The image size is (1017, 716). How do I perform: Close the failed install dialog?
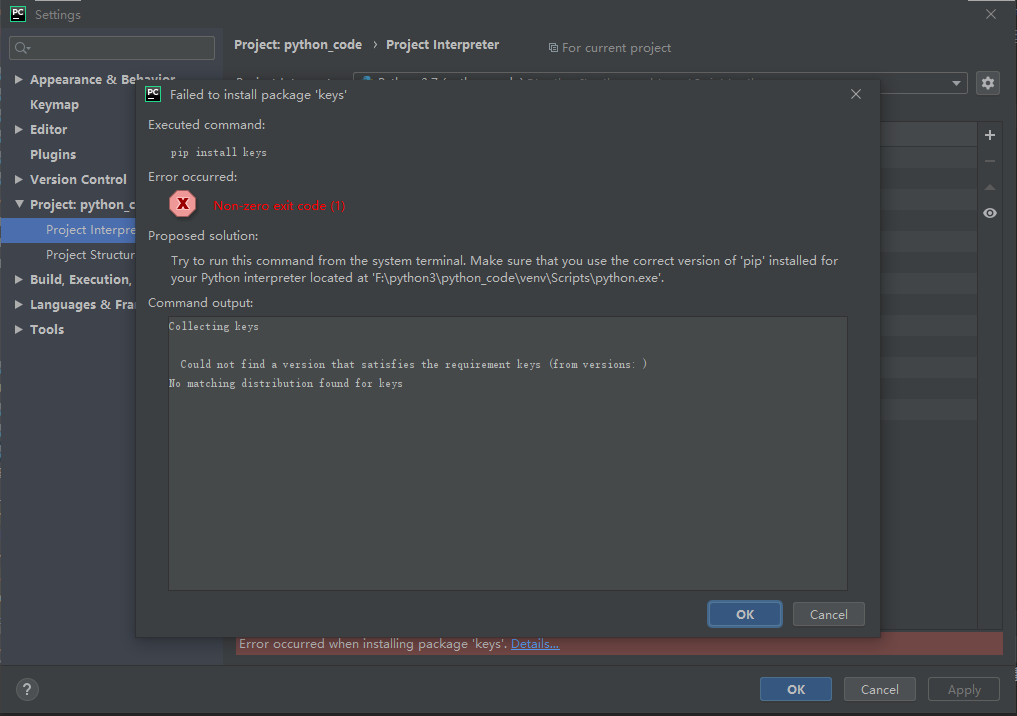[856, 94]
